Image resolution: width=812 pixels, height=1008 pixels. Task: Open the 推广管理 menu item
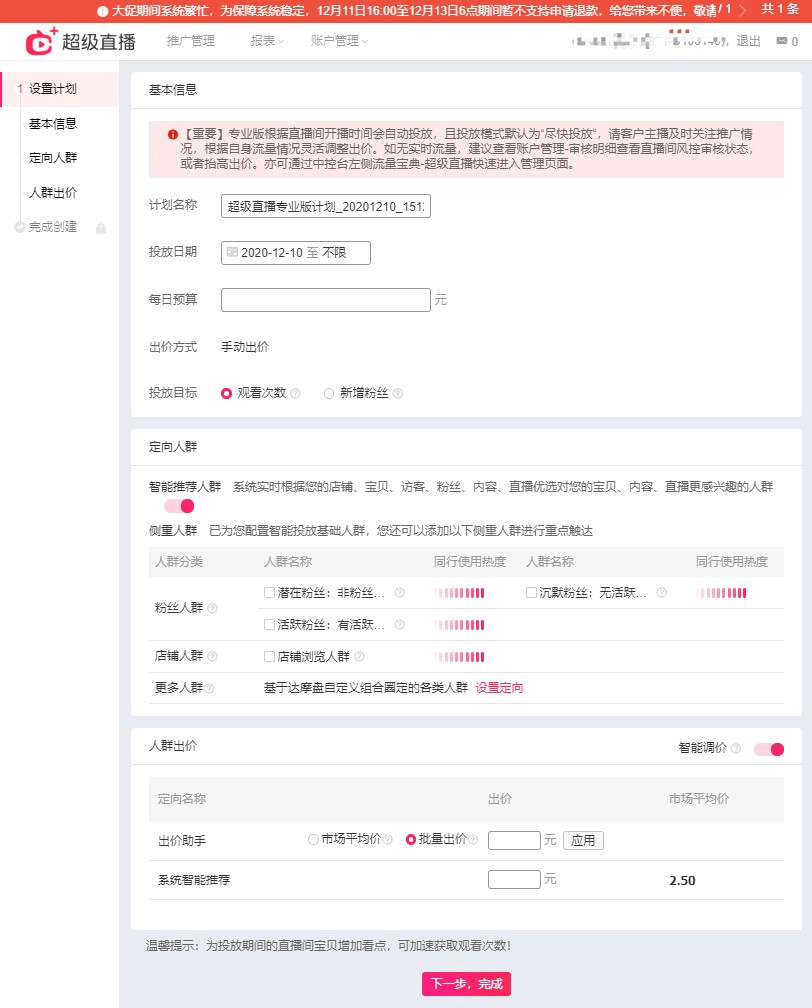click(190, 42)
